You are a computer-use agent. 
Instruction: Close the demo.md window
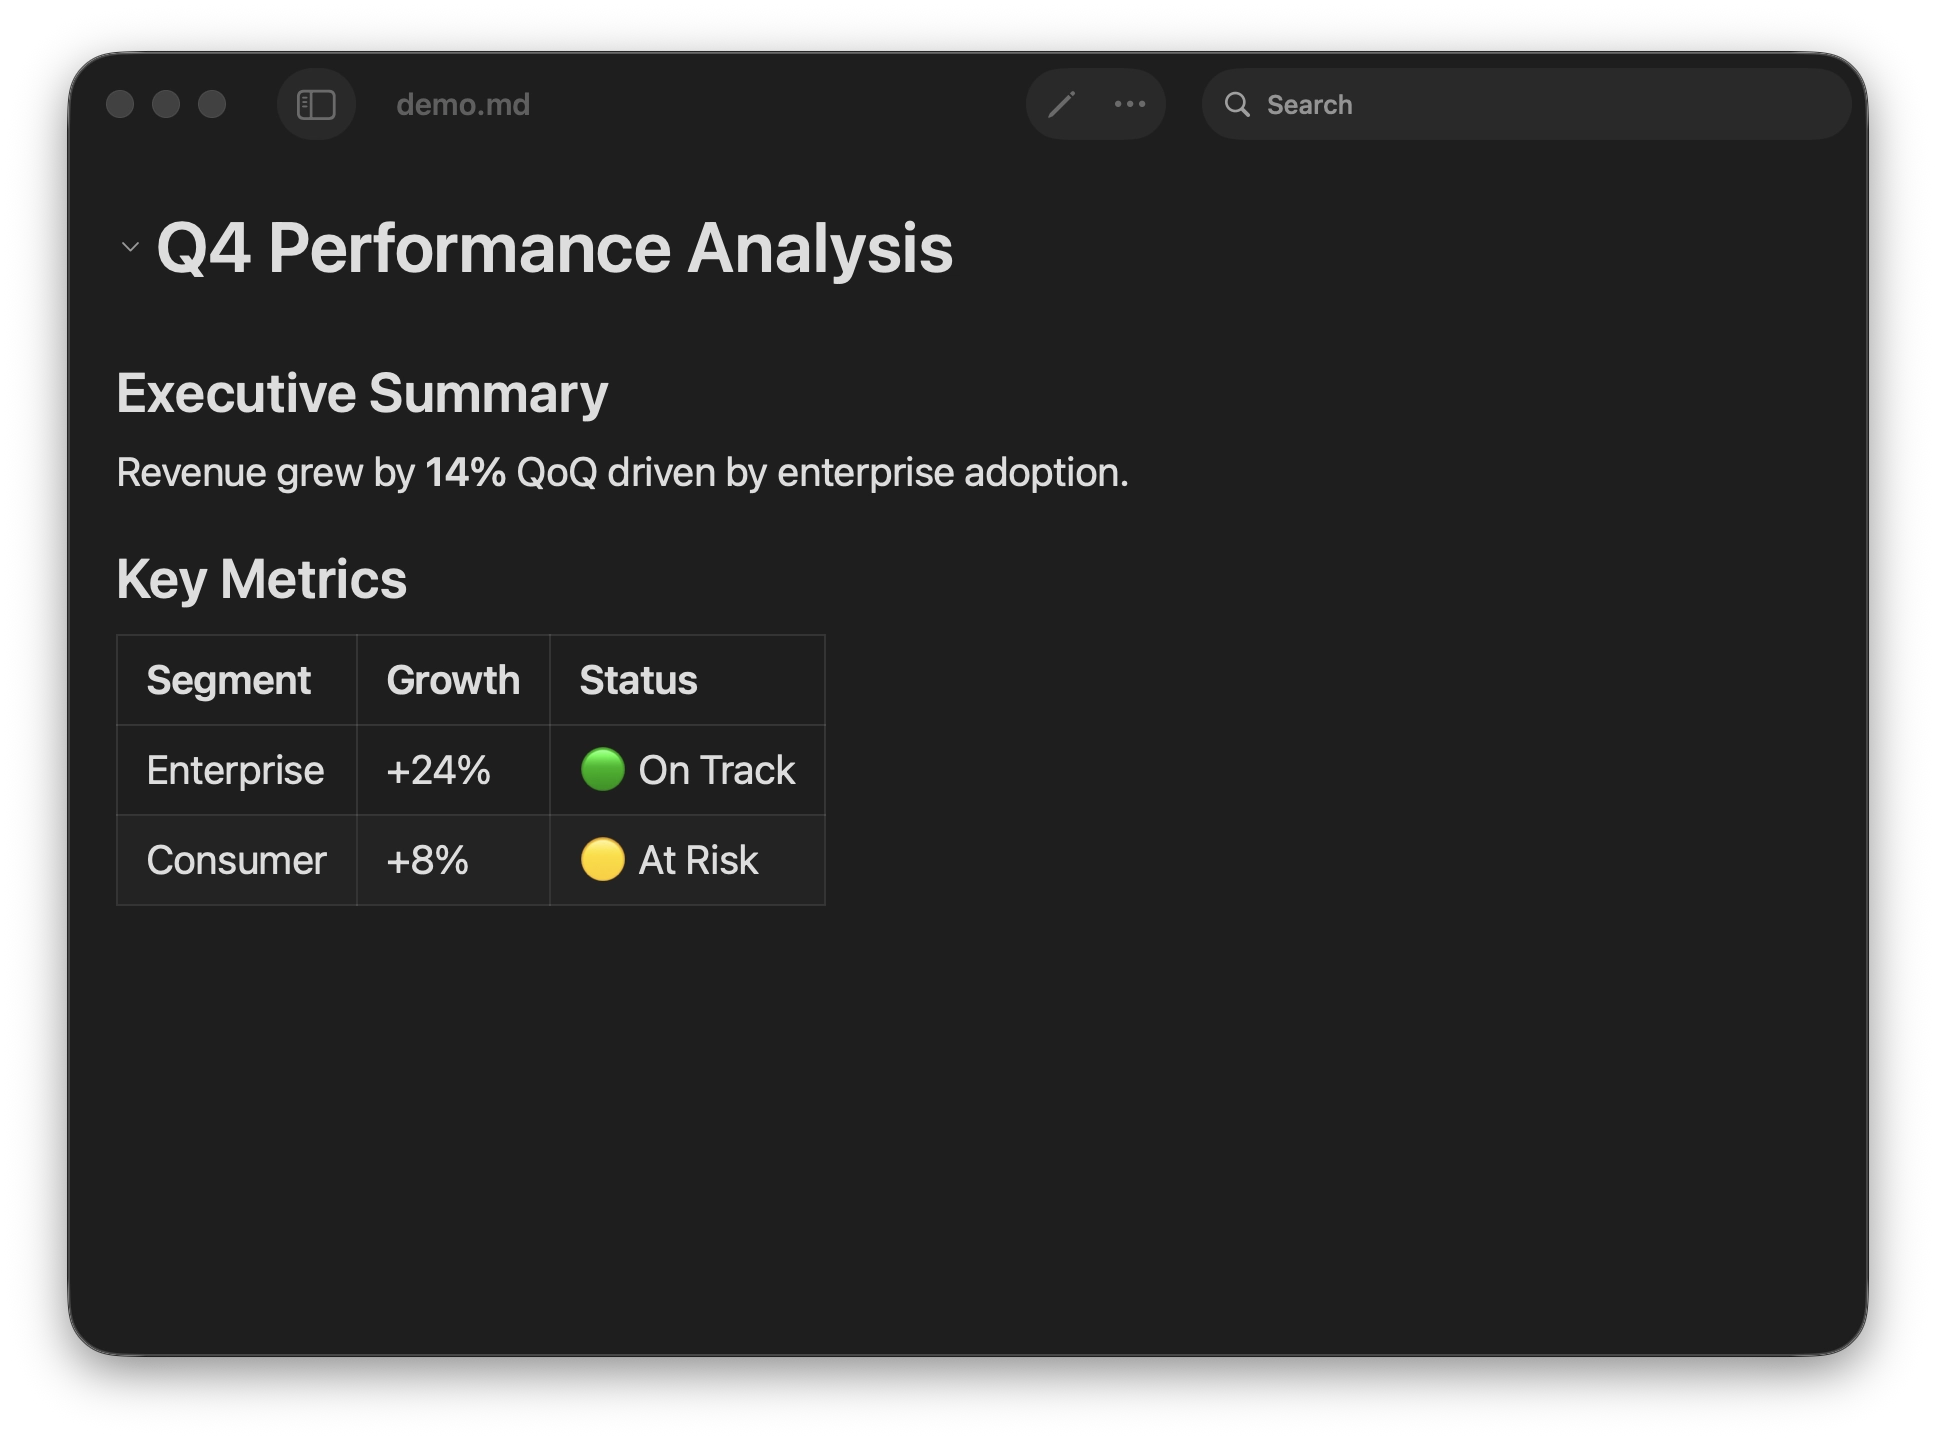click(120, 104)
